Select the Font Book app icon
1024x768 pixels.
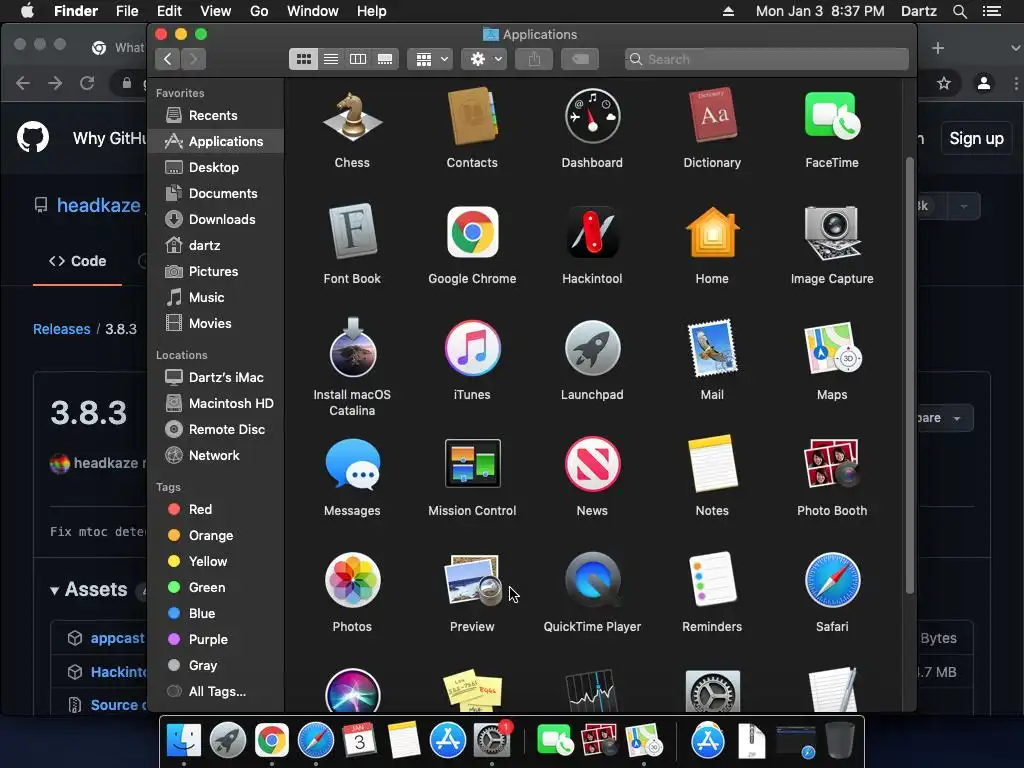(352, 232)
